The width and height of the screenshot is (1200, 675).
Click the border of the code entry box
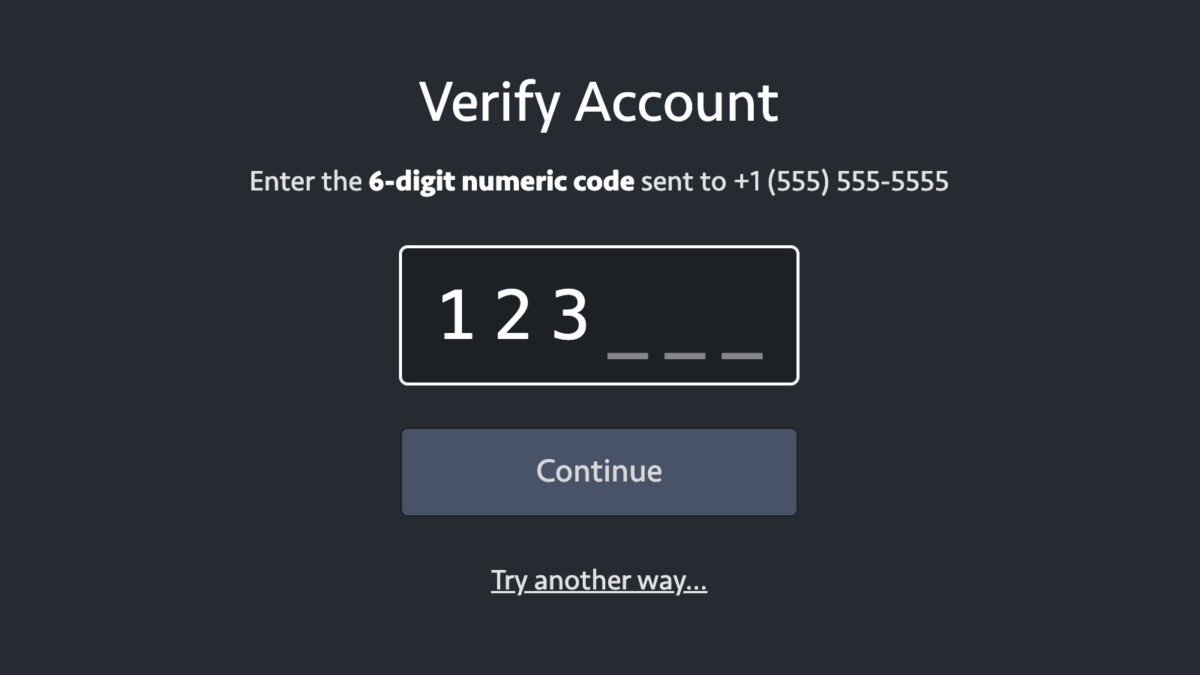coord(598,245)
